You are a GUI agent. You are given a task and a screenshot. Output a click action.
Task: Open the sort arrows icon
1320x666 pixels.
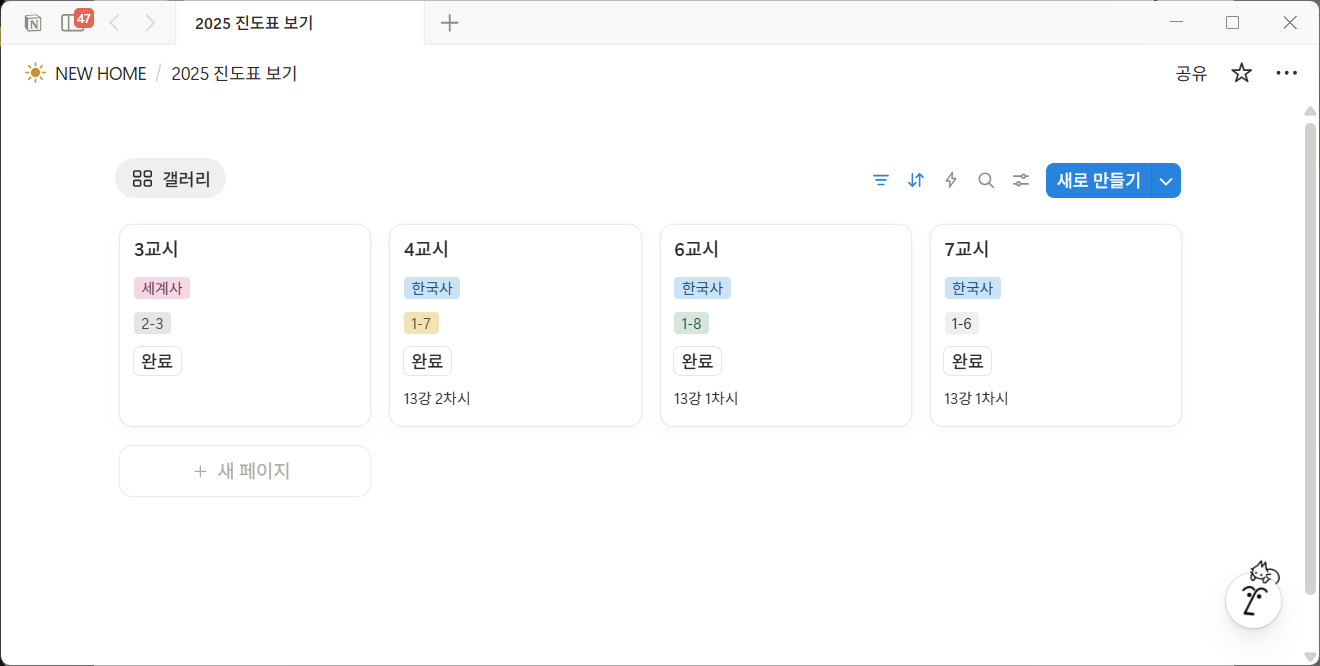tap(916, 180)
